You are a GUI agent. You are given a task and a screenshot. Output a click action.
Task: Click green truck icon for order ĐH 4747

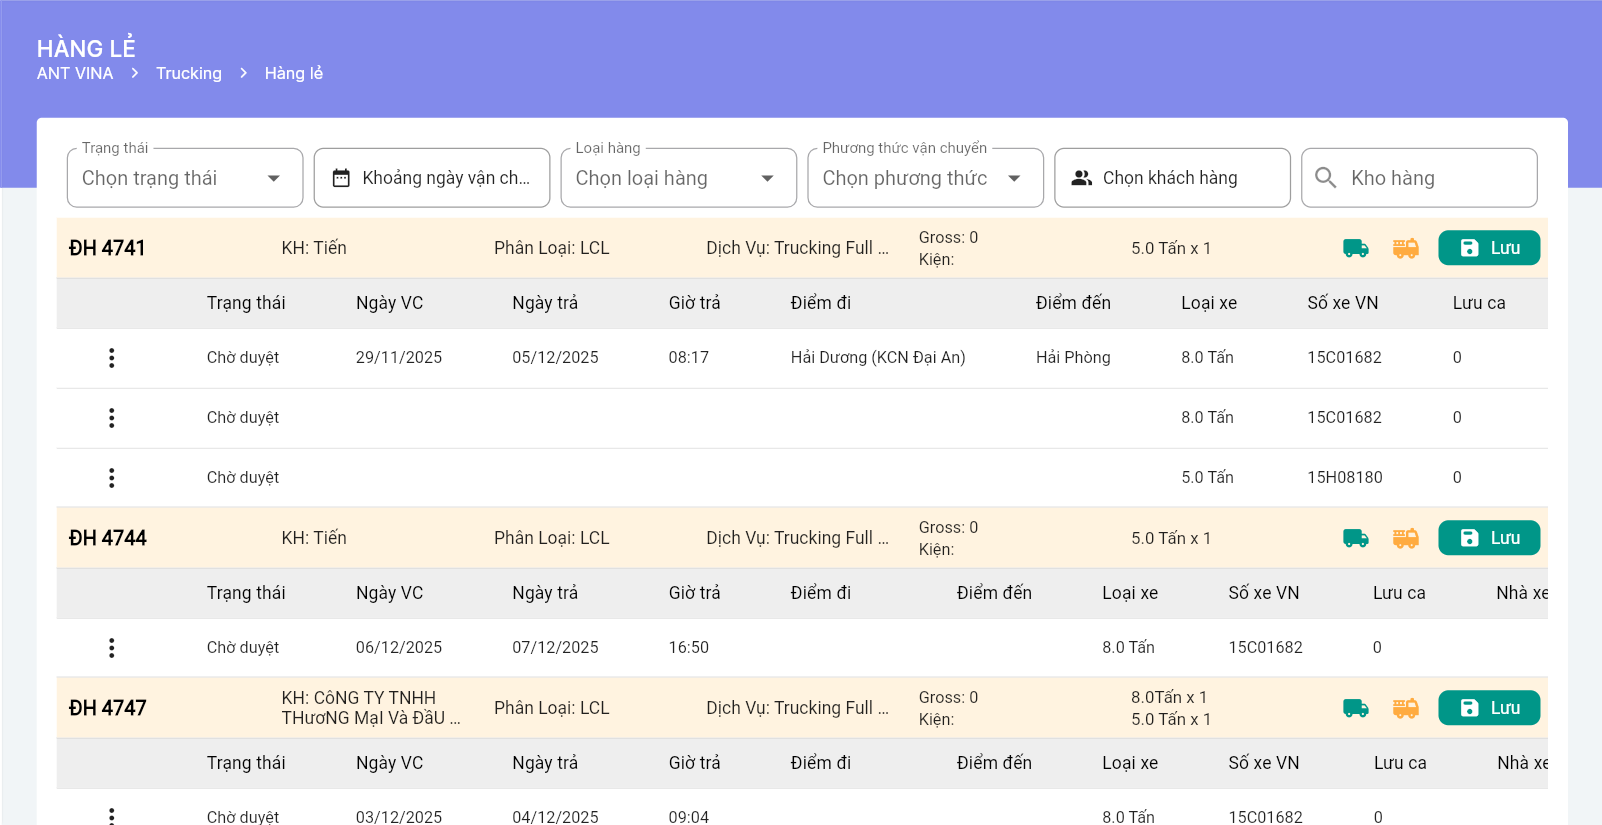point(1355,708)
